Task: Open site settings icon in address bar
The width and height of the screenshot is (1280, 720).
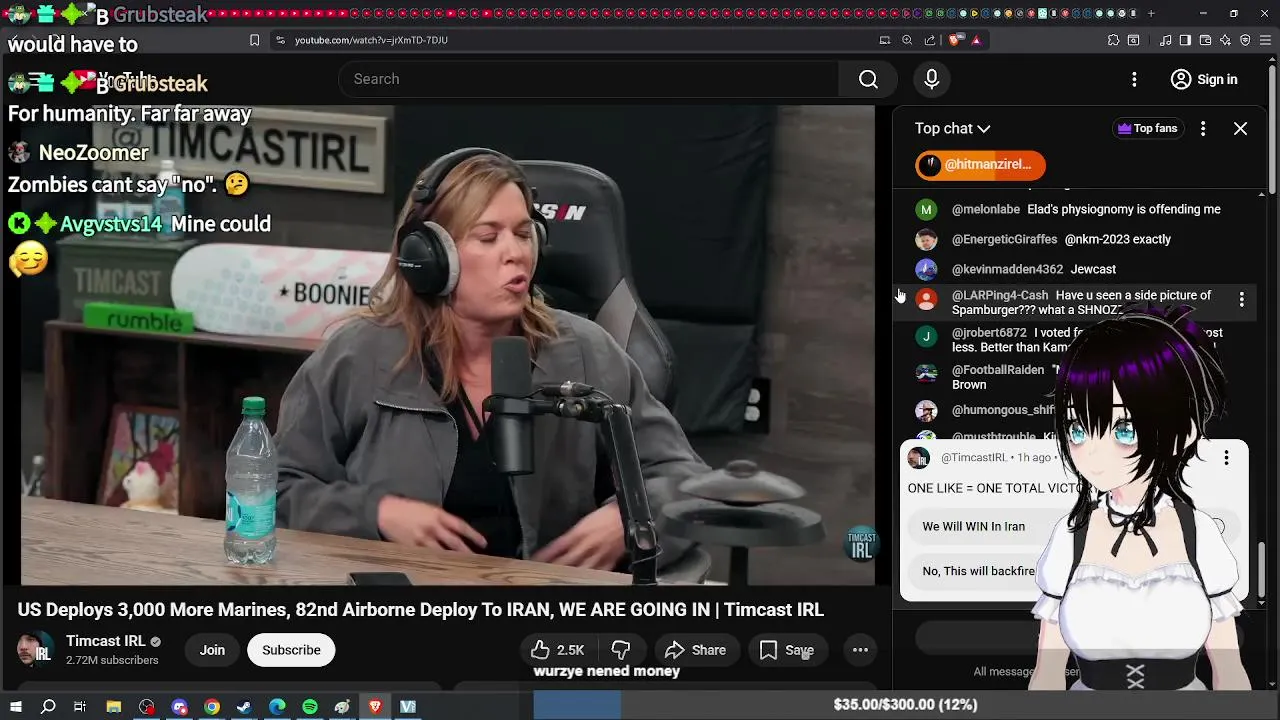Action: tap(280, 40)
